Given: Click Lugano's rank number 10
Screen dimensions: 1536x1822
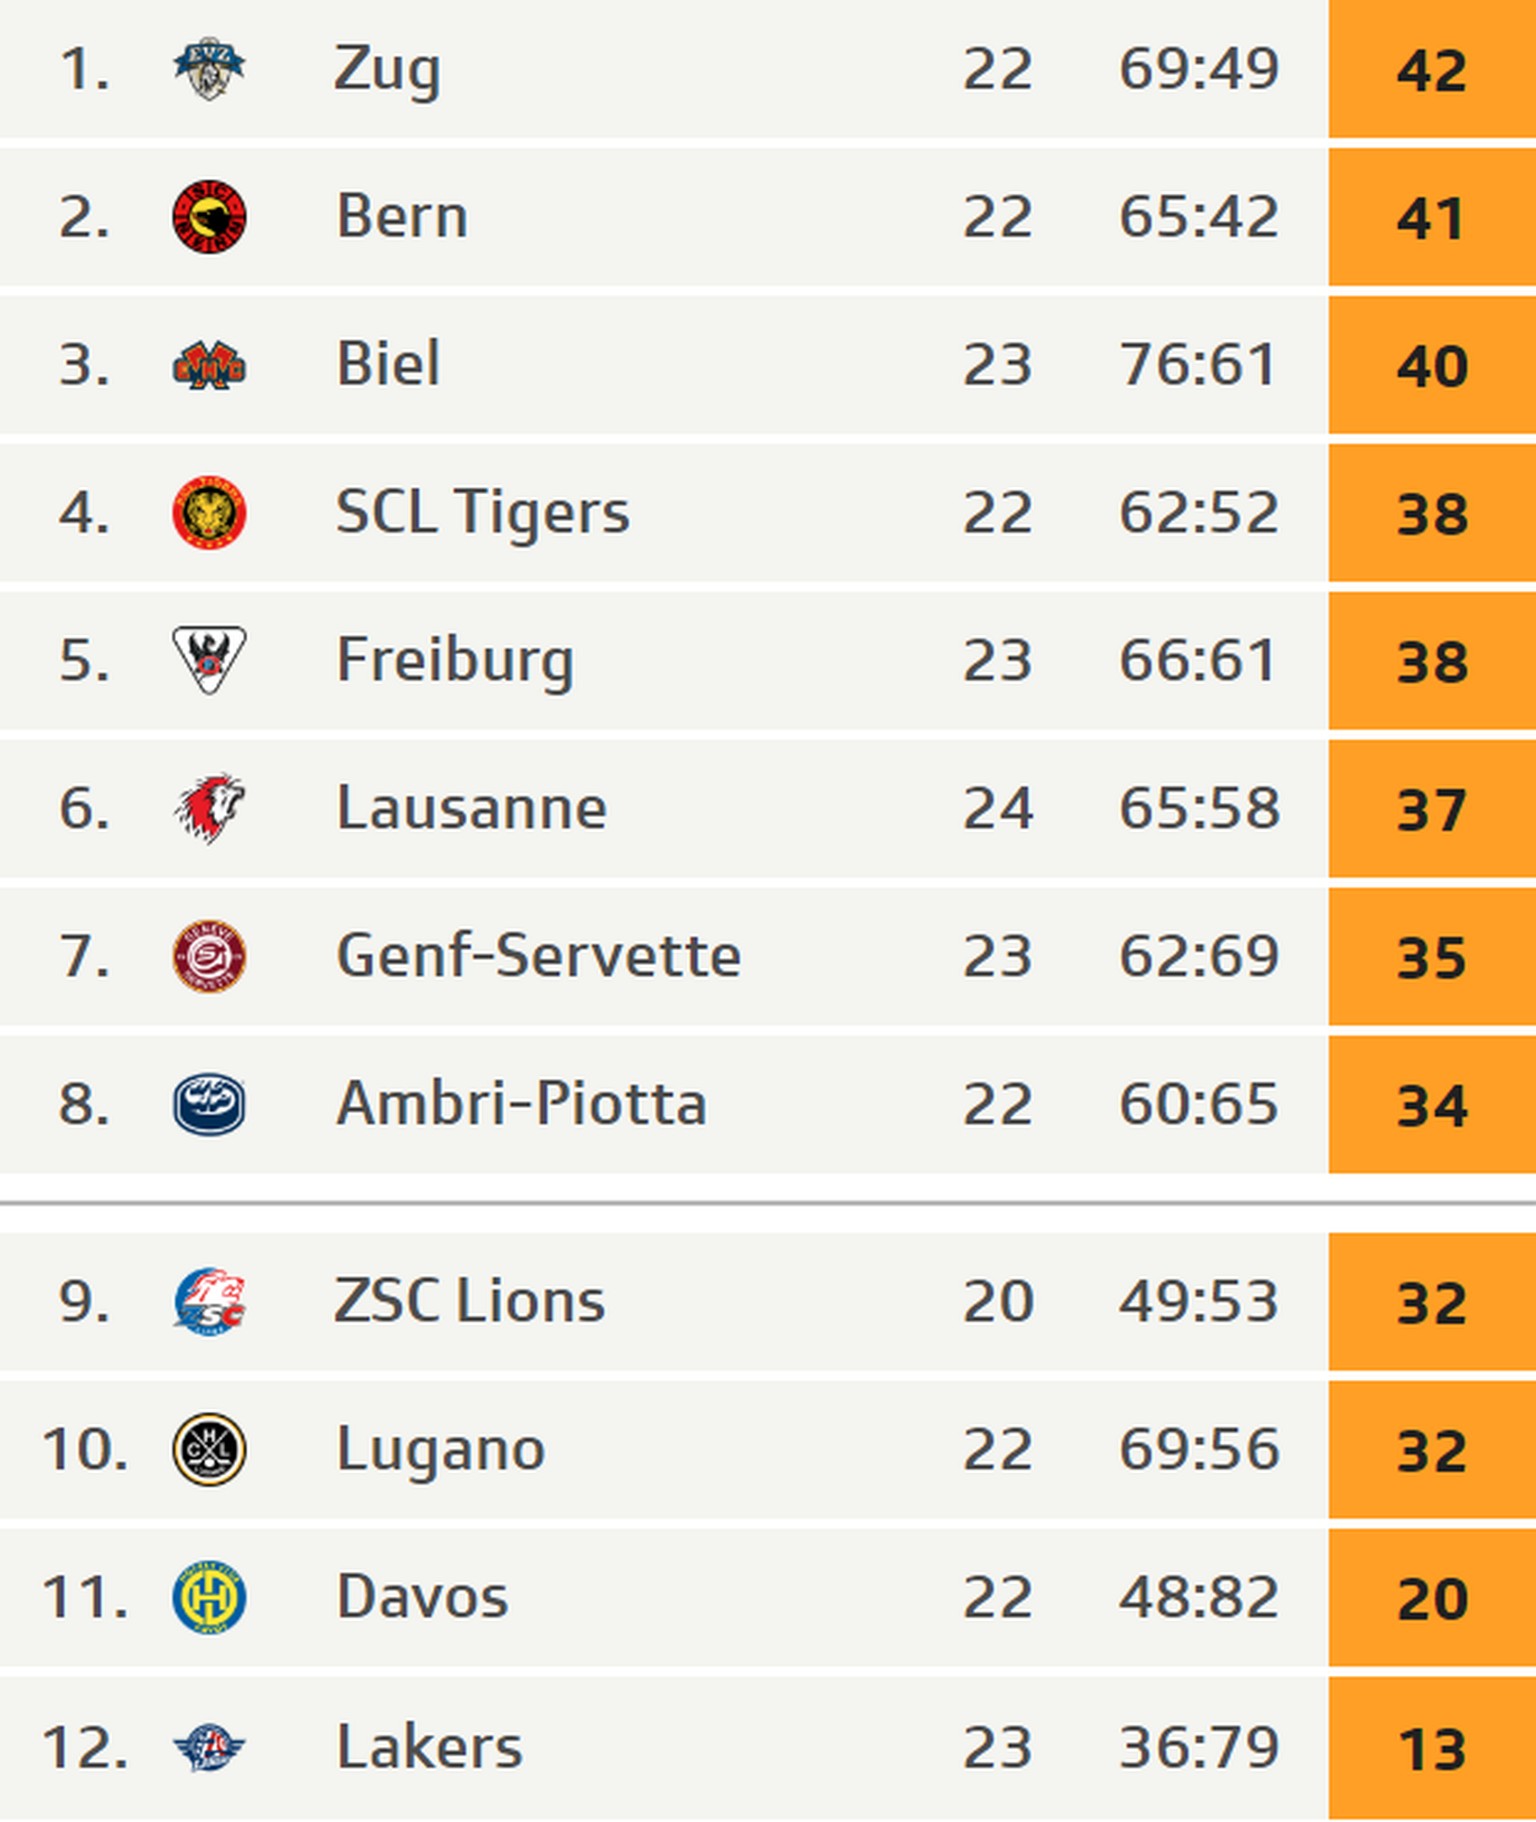Looking at the screenshot, I should tap(85, 1449).
